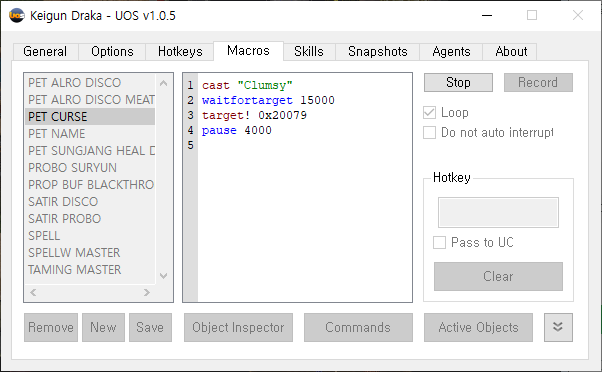
Task: Switch to the Options tab
Action: point(112,51)
